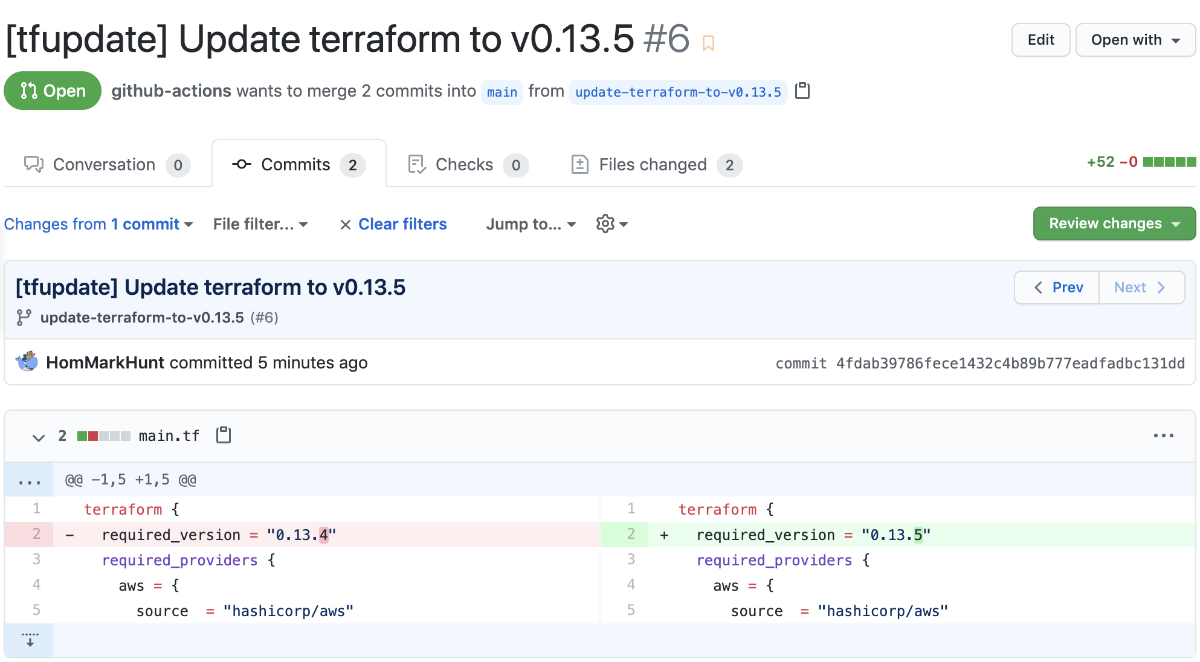Viewport: 1200px width, 662px height.
Task: Copy branch name with clipboard icon
Action: pos(802,91)
